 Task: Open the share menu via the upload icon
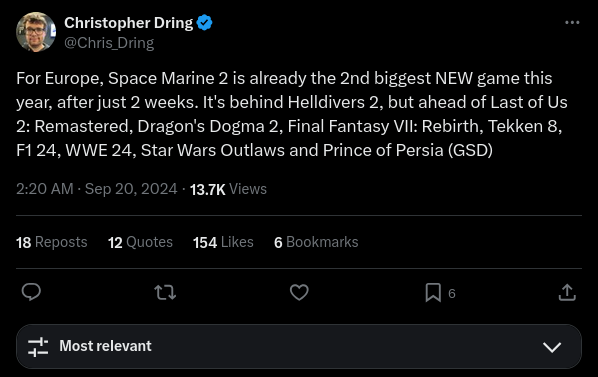tap(567, 292)
